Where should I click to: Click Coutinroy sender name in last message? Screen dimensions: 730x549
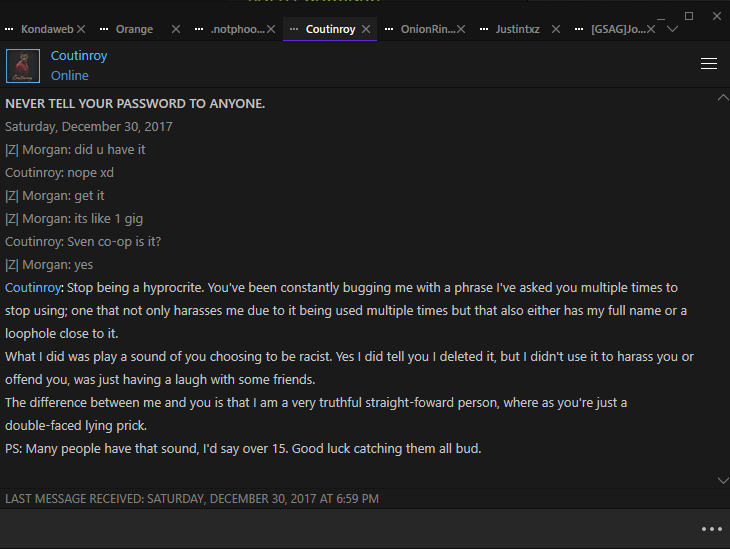click(x=33, y=288)
